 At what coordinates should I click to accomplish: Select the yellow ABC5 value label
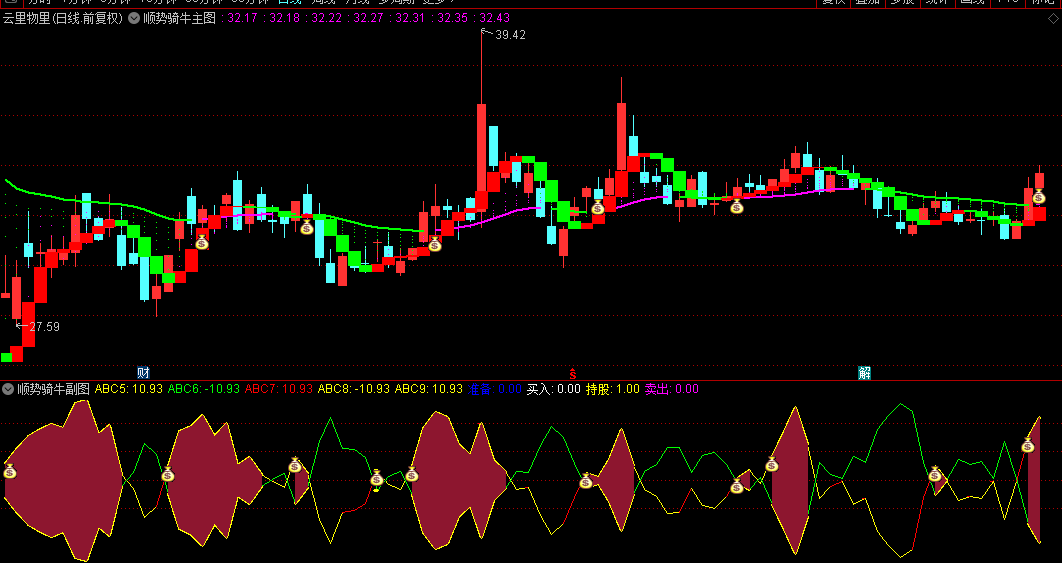128,389
